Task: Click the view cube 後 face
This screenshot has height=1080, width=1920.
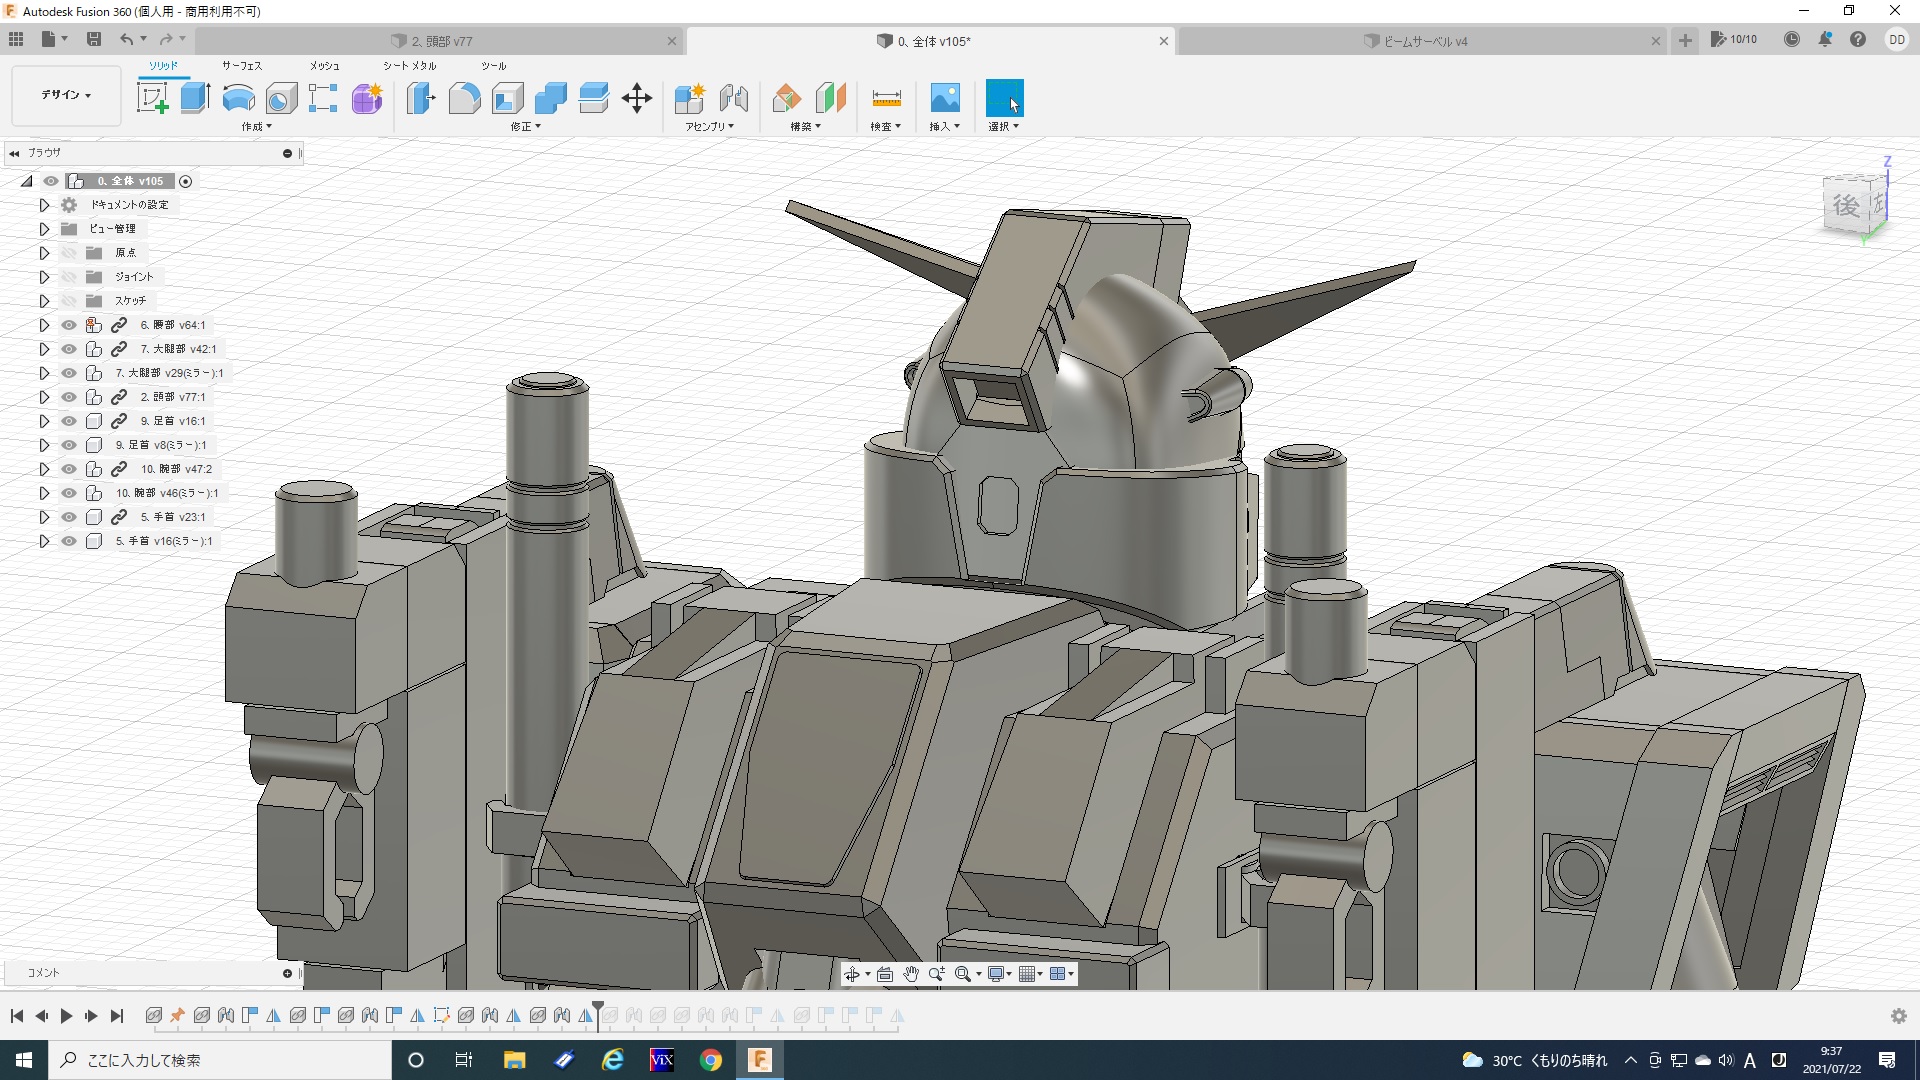Action: (1846, 206)
